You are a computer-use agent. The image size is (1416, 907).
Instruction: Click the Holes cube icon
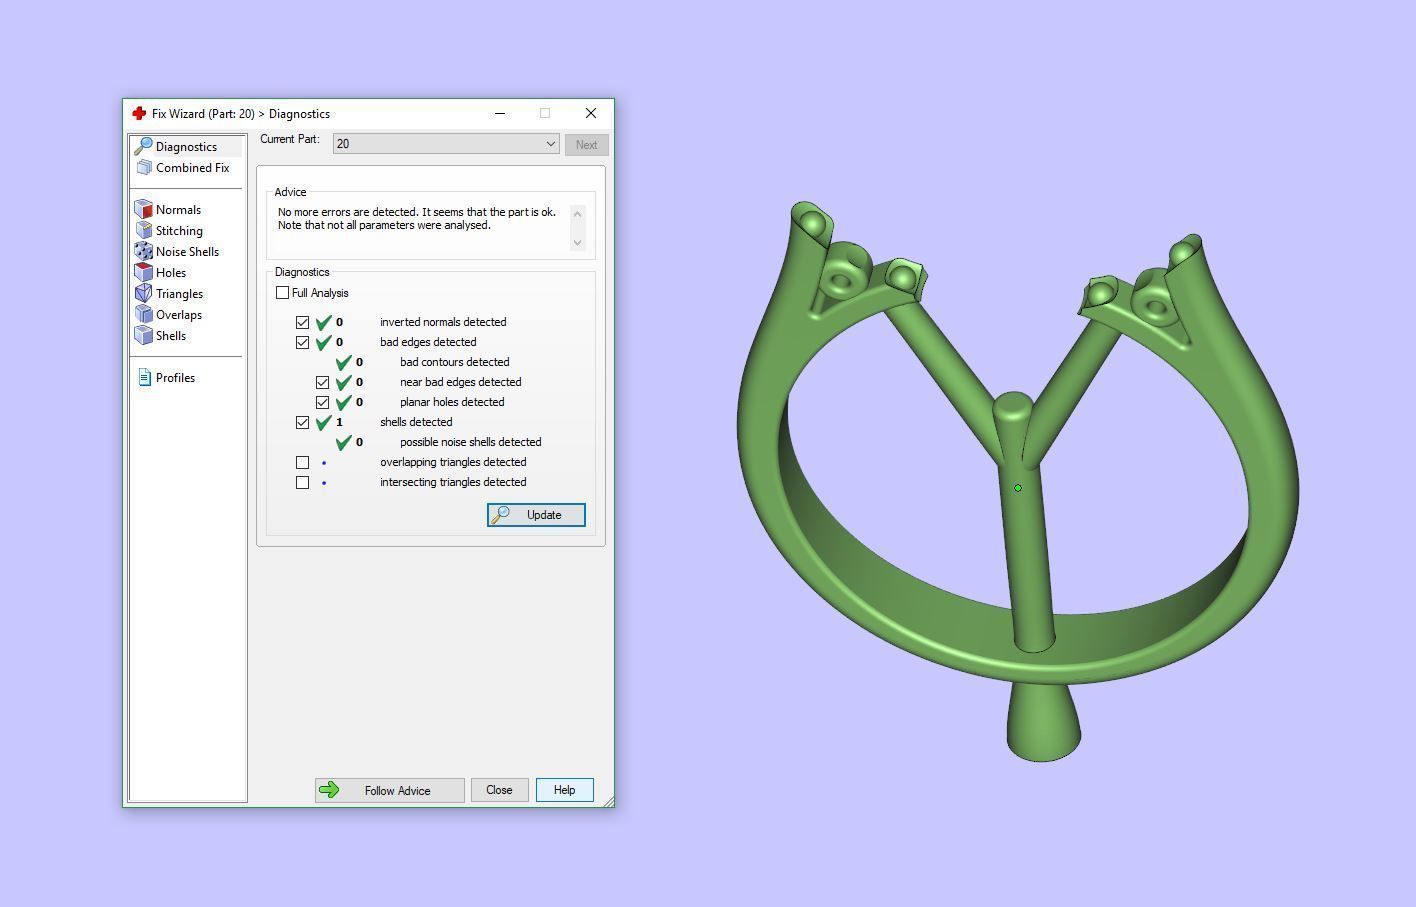[x=144, y=273]
